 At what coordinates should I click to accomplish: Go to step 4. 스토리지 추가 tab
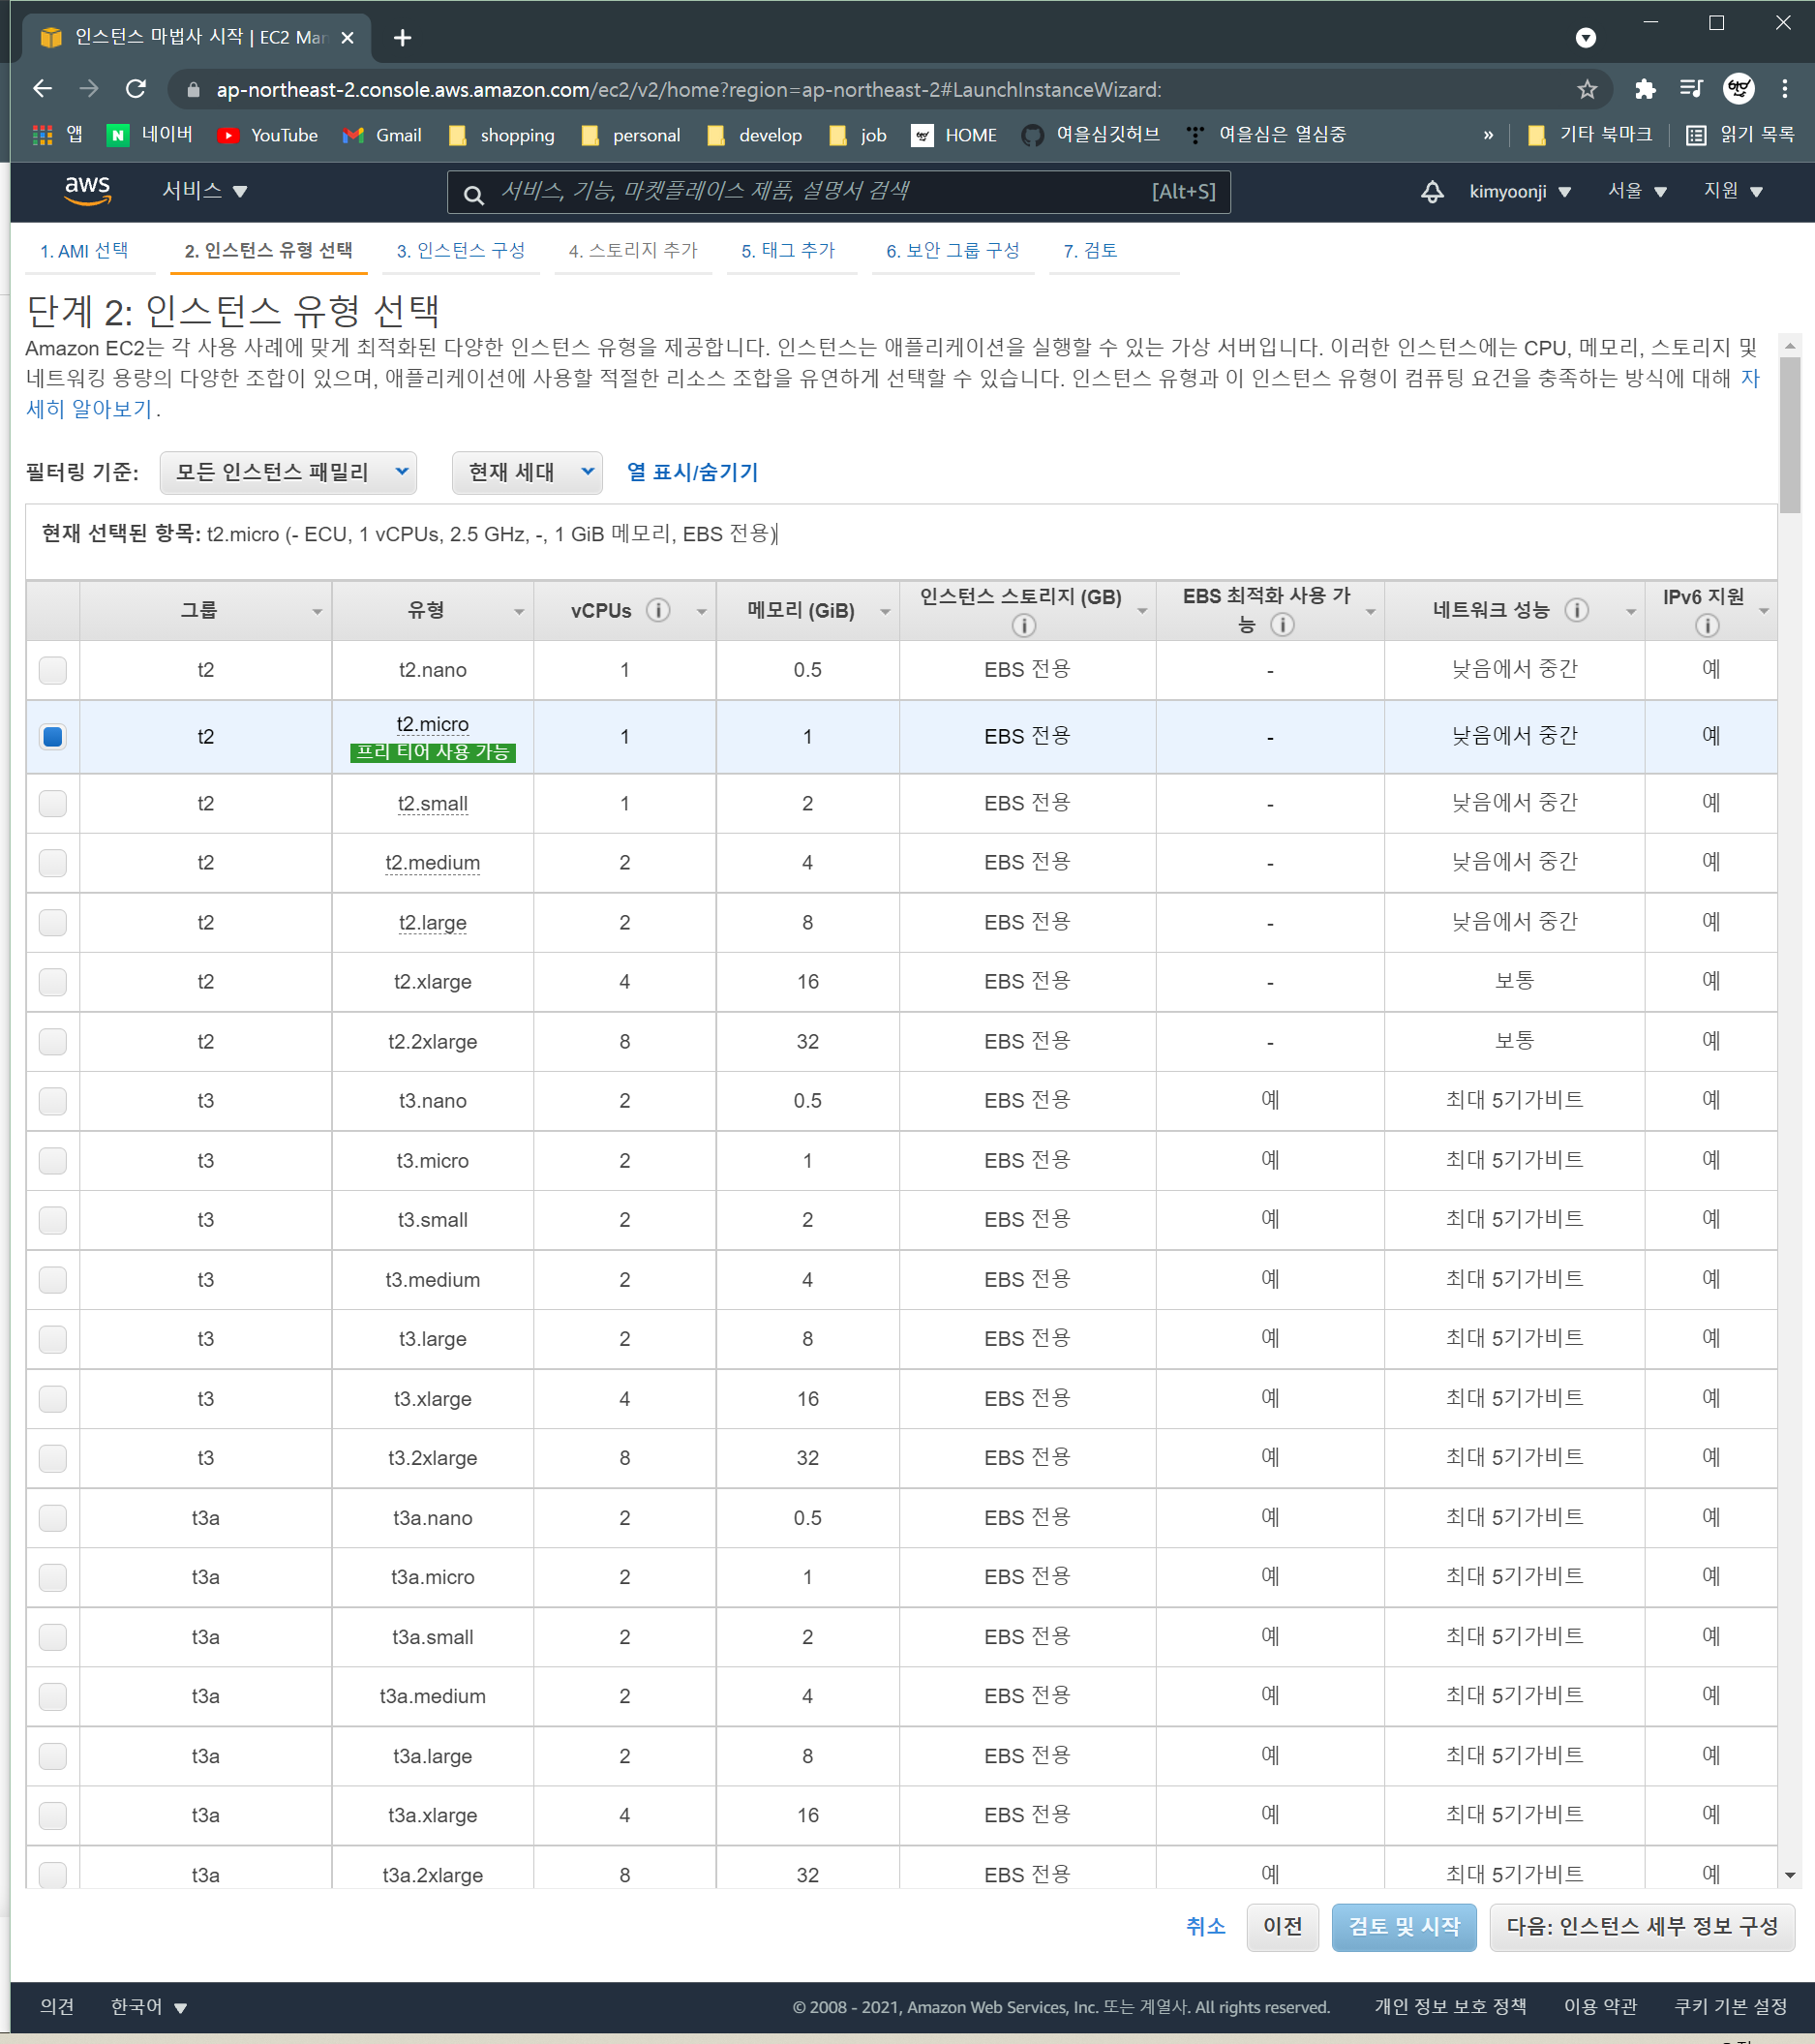point(633,251)
